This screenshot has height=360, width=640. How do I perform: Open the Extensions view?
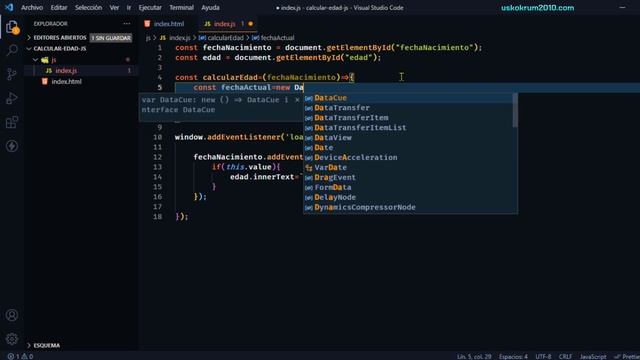click(12, 122)
